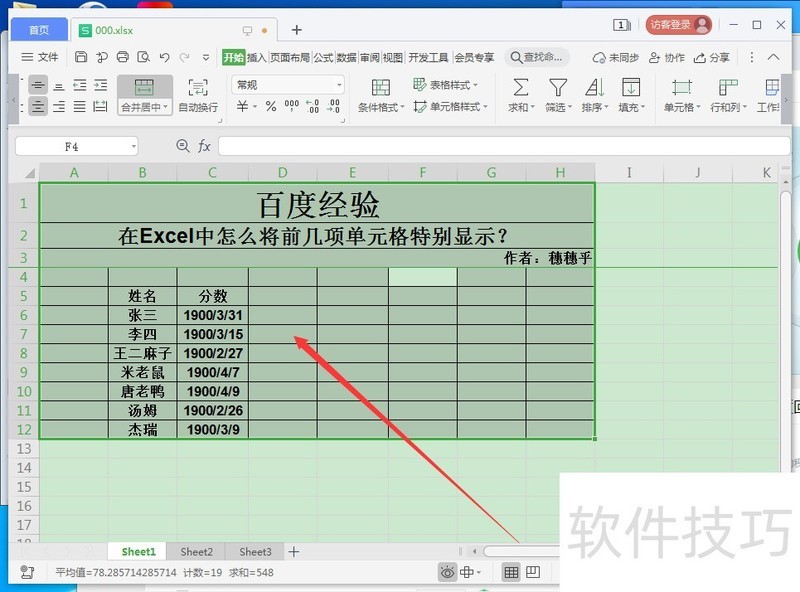Collapse the ribbon with the chevron
Image resolution: width=800 pixels, height=592 pixels.
pyautogui.click(x=773, y=57)
